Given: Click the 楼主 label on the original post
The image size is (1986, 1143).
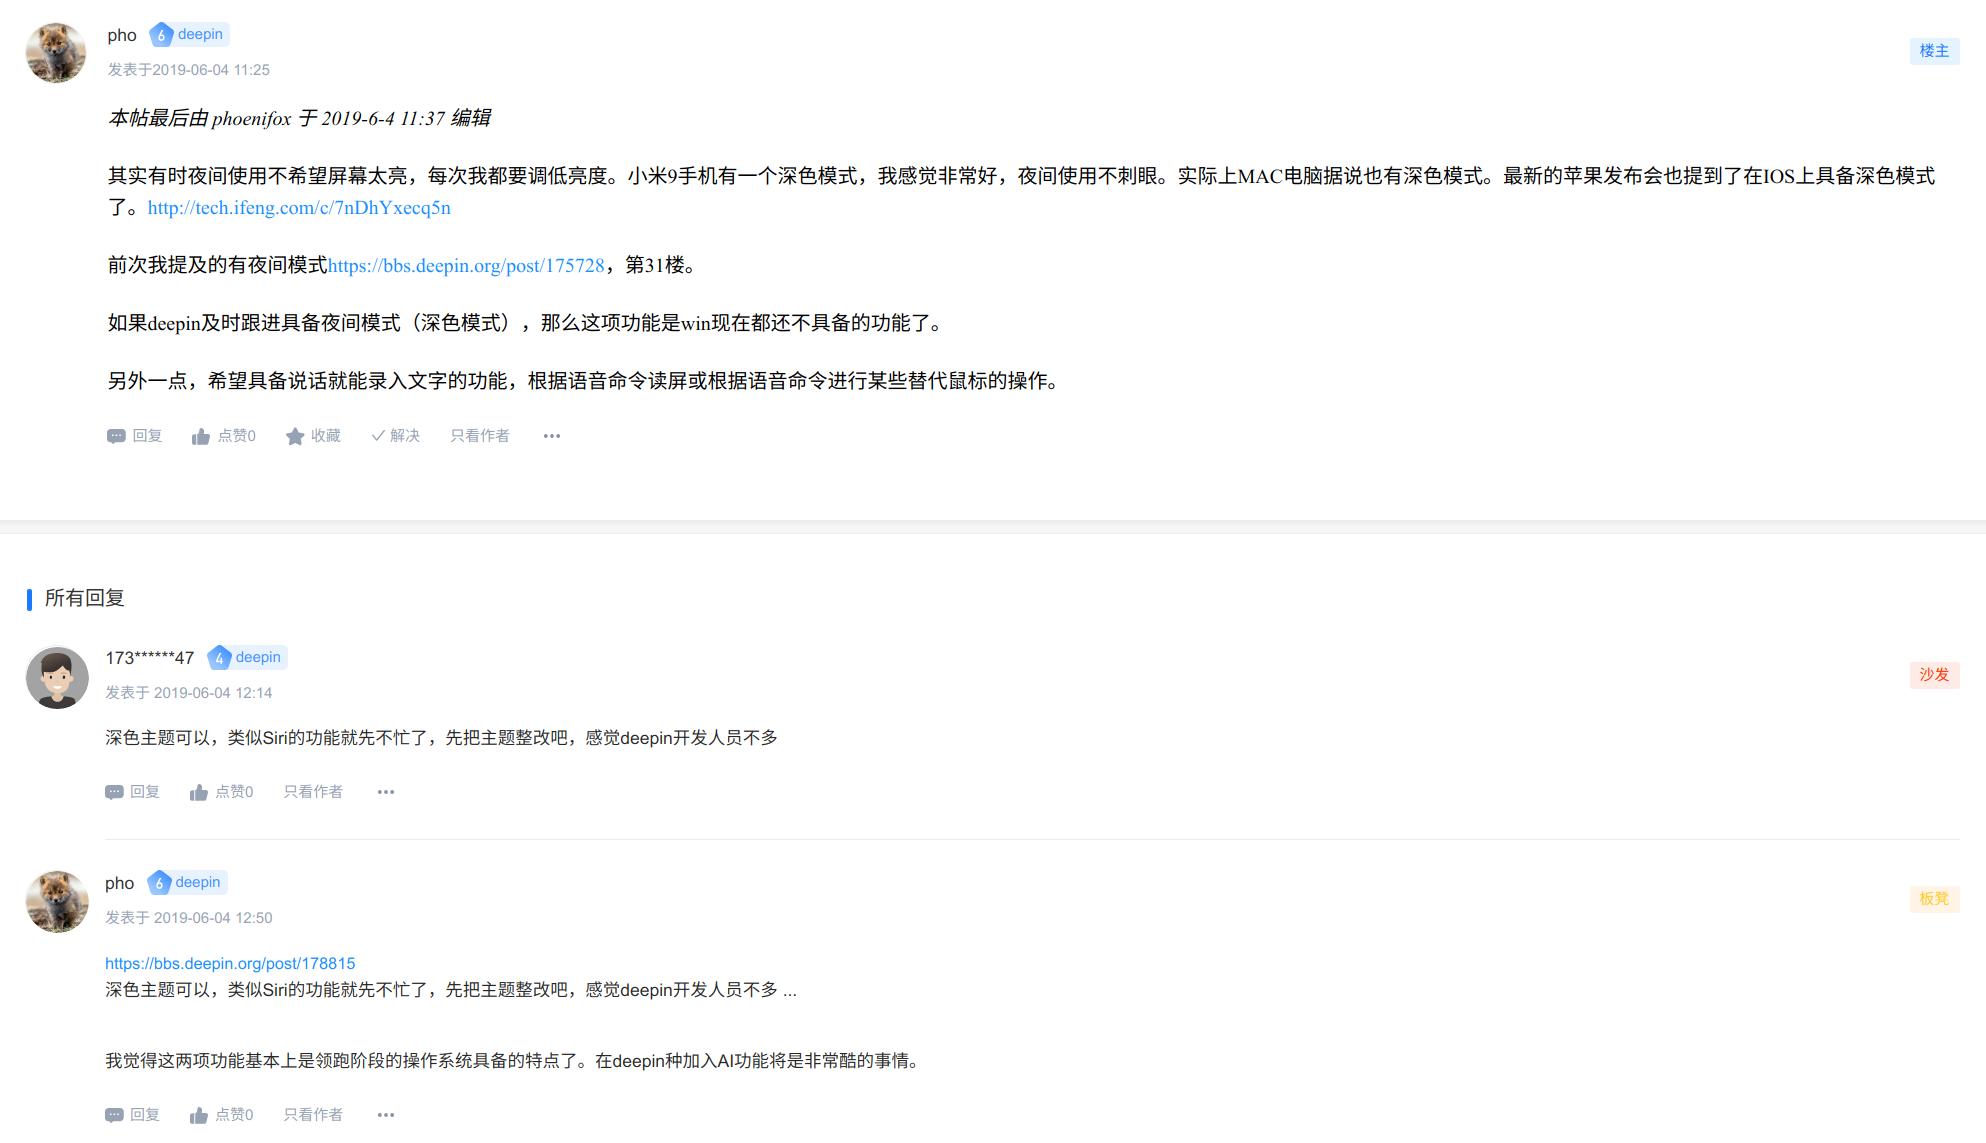Looking at the screenshot, I should (x=1936, y=50).
